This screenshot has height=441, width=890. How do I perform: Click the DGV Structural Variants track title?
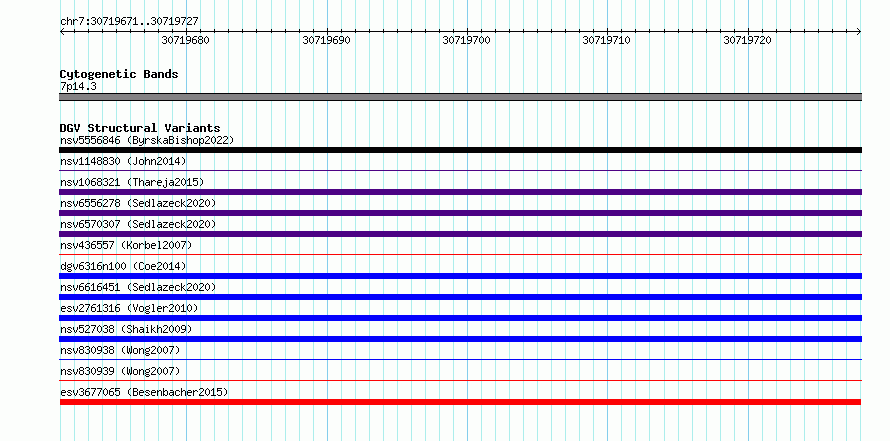pyautogui.click(x=140, y=128)
